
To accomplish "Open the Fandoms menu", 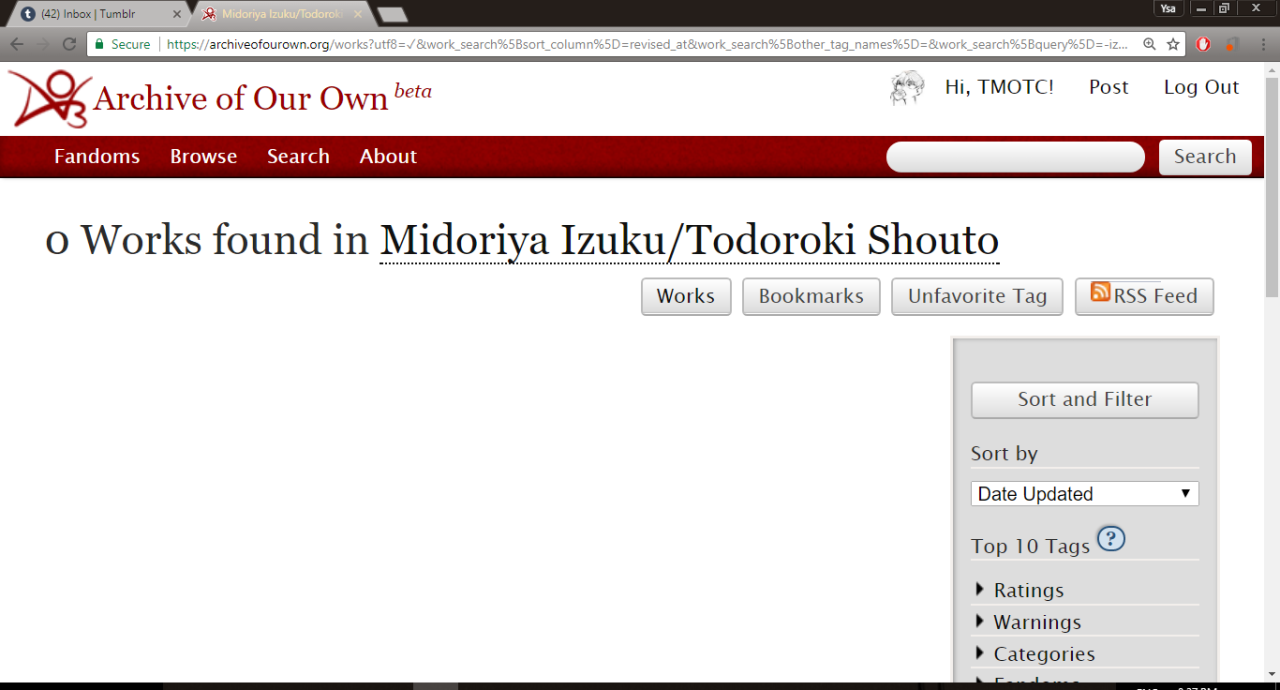I will 97,156.
